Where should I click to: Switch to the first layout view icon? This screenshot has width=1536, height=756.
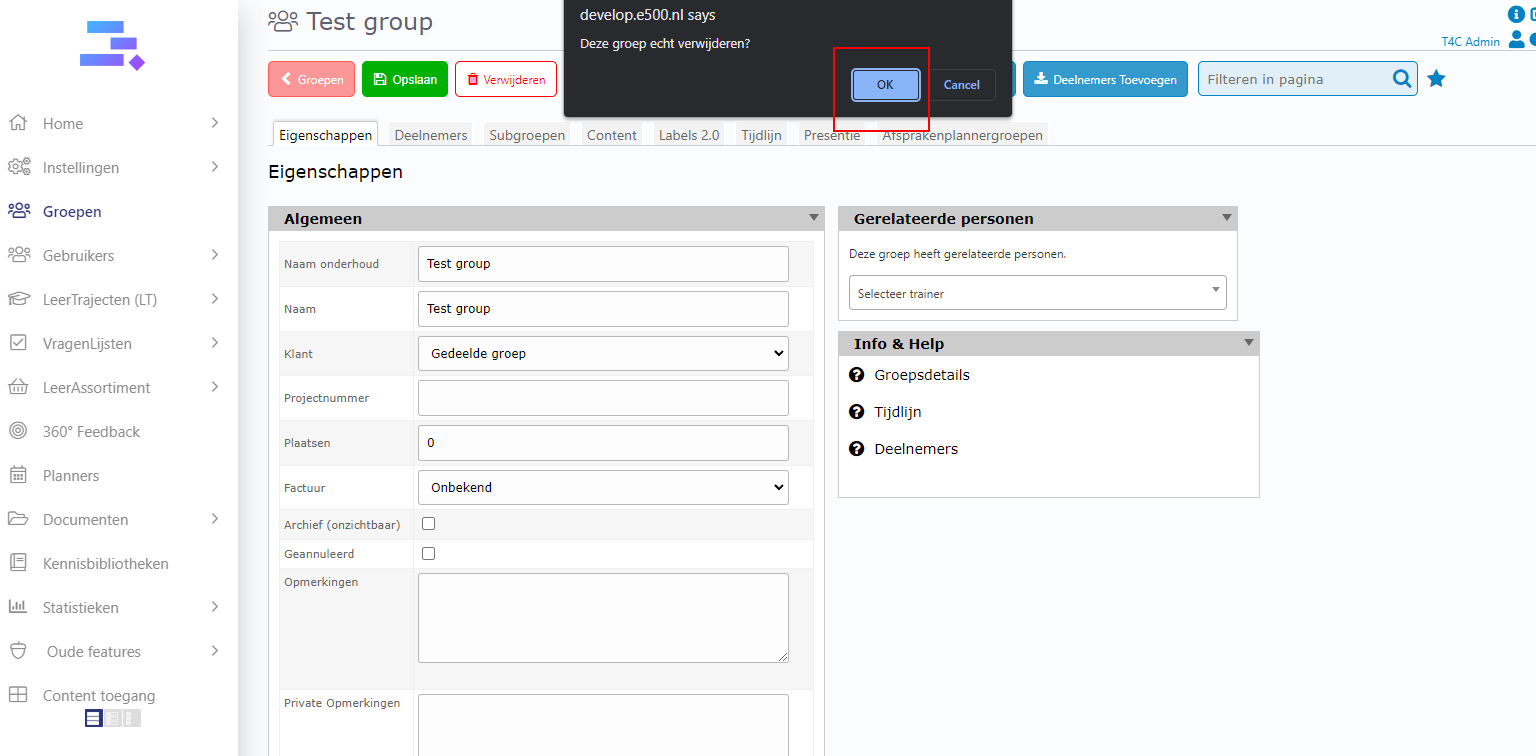pos(93,718)
